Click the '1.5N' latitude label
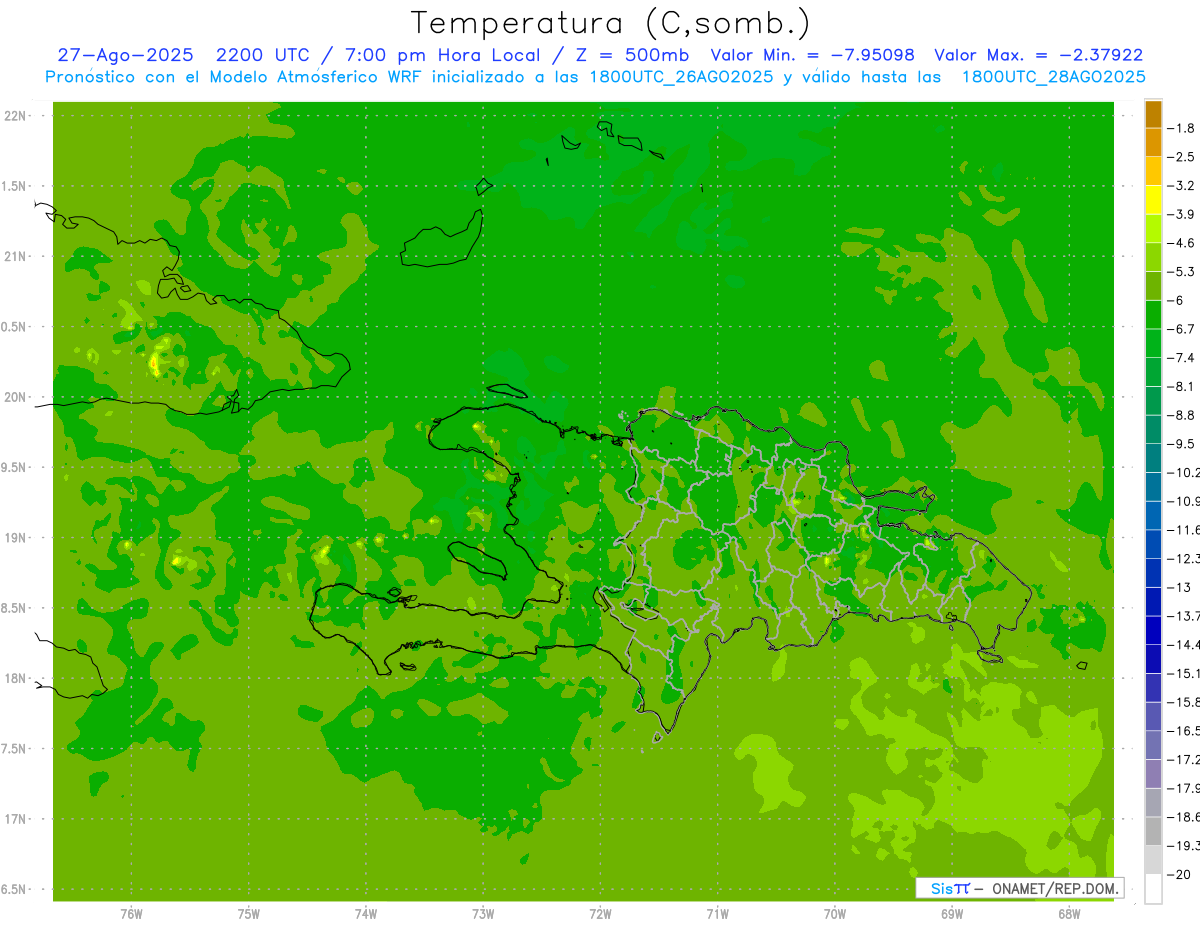The image size is (1200, 927). click(x=15, y=186)
